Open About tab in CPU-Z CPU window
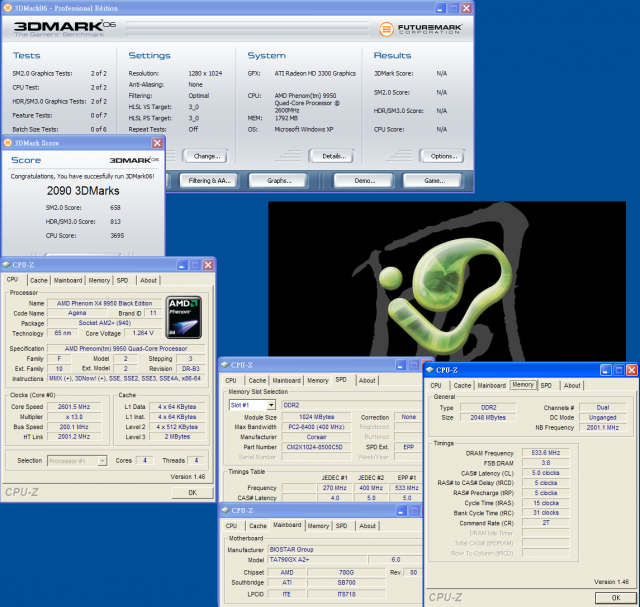 click(x=148, y=280)
